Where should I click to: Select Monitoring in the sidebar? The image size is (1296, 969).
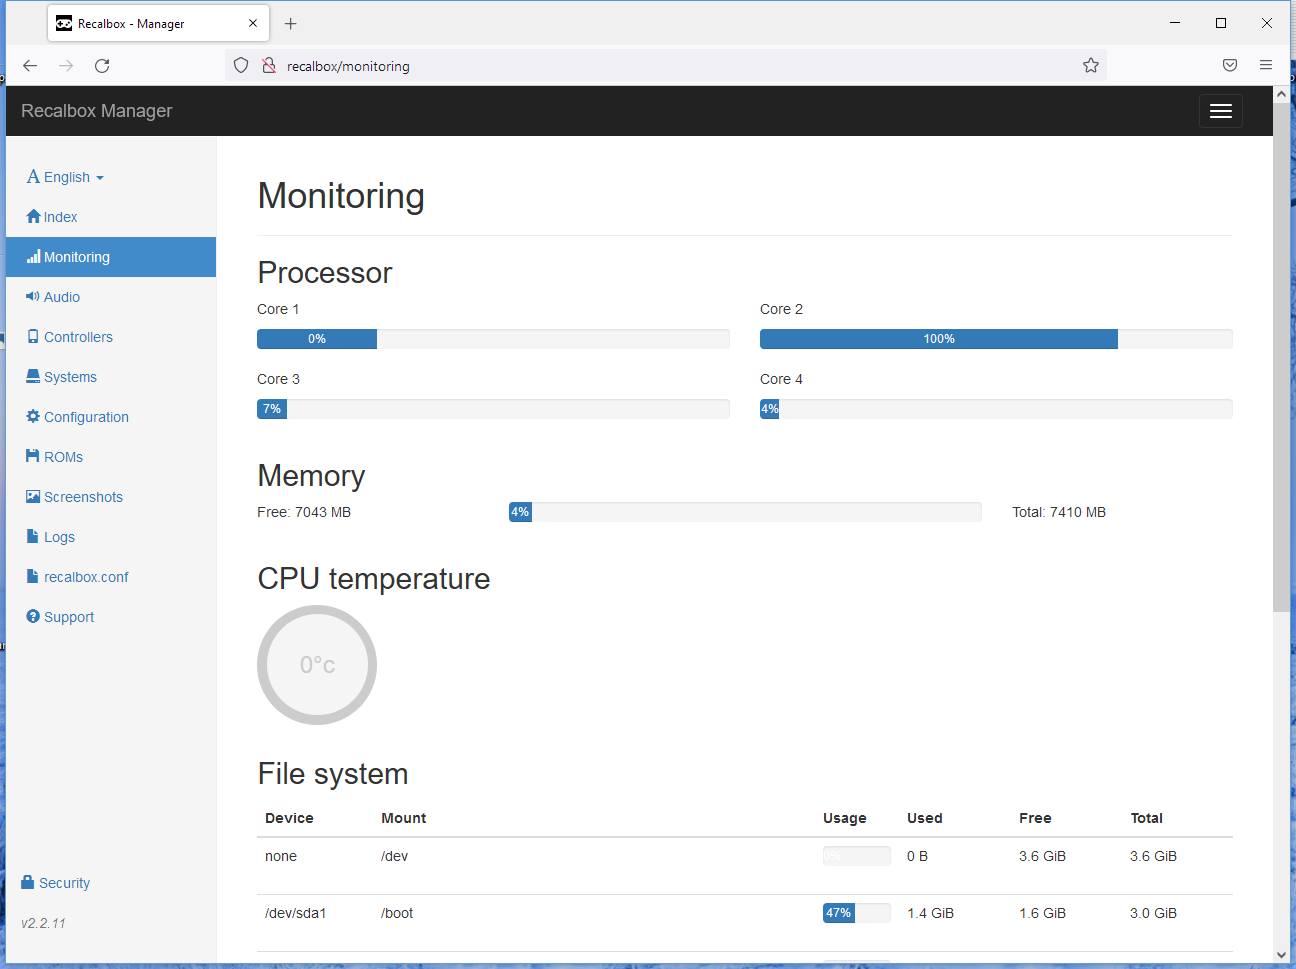coord(111,257)
